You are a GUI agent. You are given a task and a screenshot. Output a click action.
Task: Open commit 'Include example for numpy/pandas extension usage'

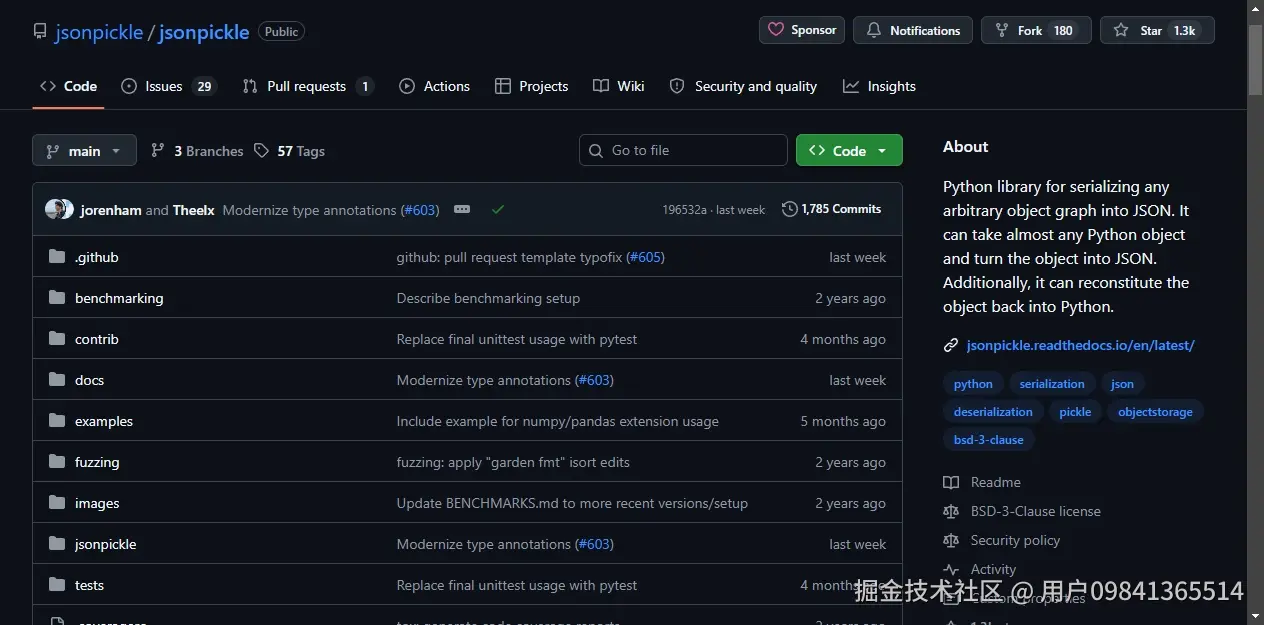click(x=558, y=421)
